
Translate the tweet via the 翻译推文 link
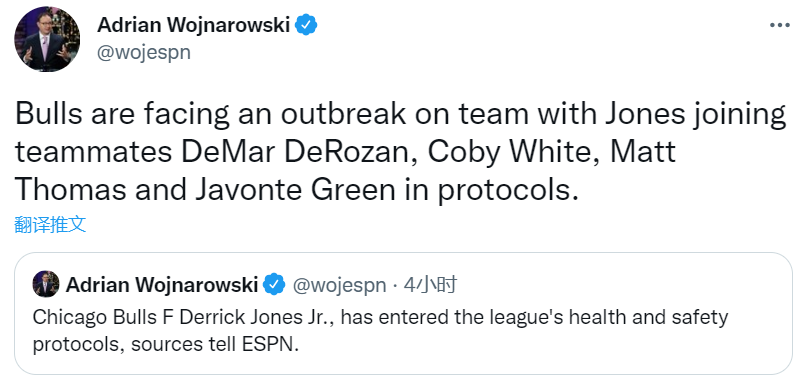(x=50, y=224)
